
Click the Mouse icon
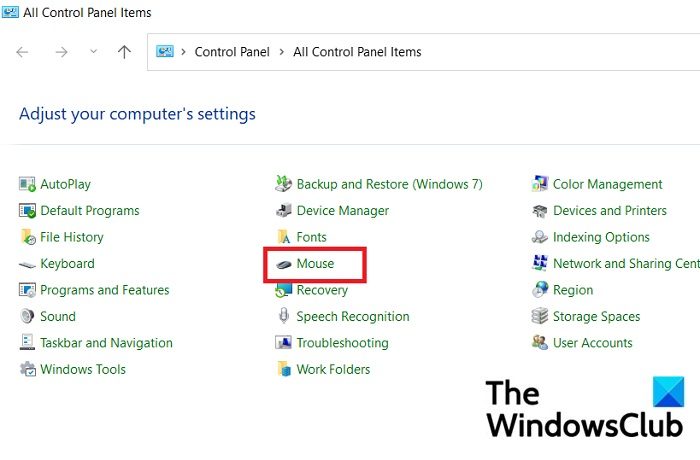(x=284, y=264)
